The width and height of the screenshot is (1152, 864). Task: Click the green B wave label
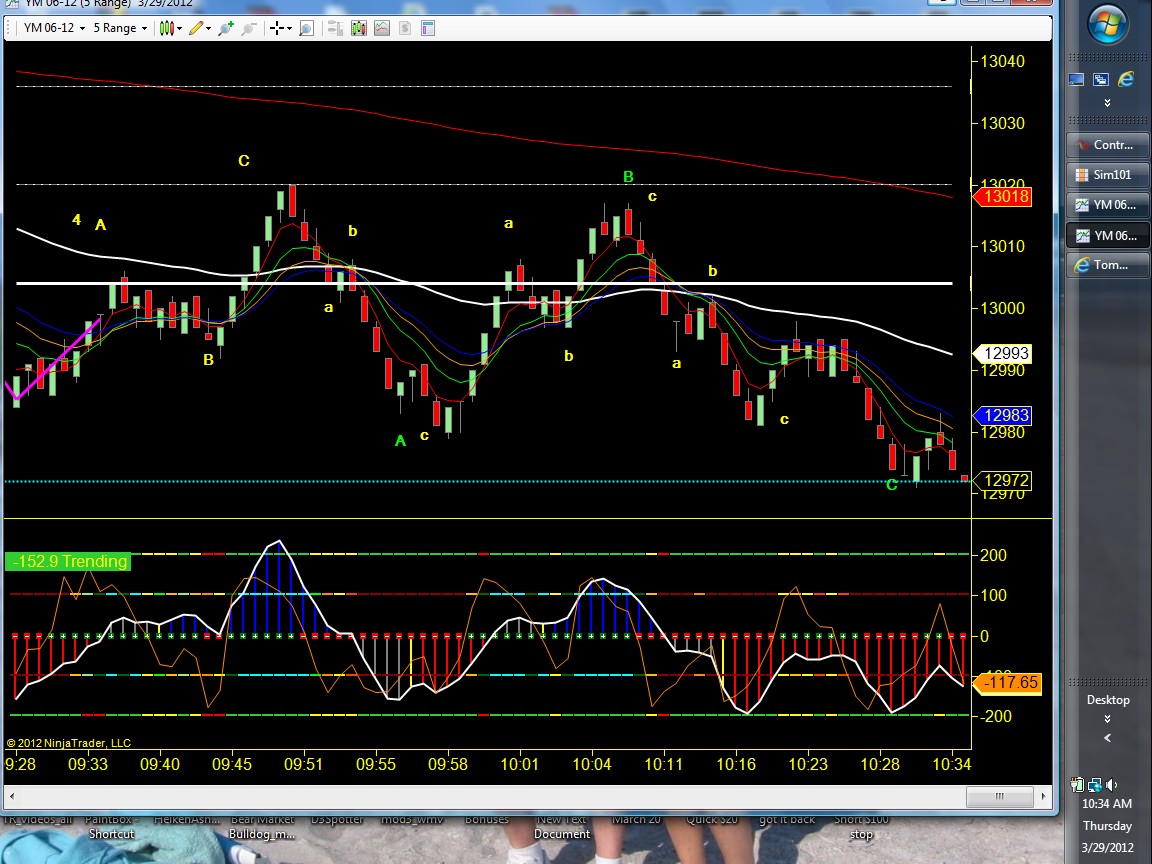pos(628,176)
